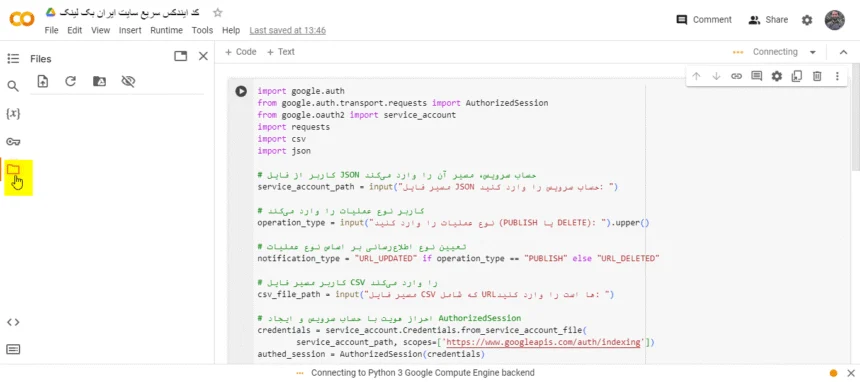Click the 'import google.auth' code line
The image size is (860, 382).
coord(301,91)
